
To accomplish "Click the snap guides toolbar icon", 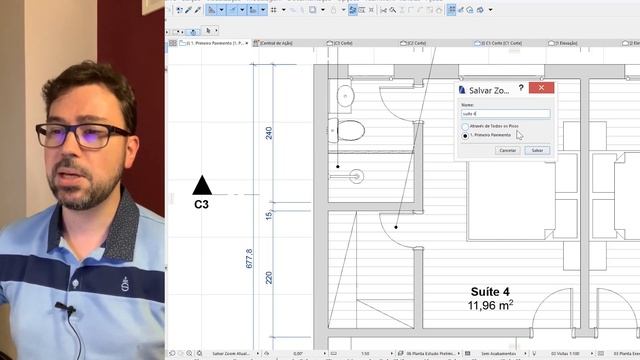I will click(232, 10).
